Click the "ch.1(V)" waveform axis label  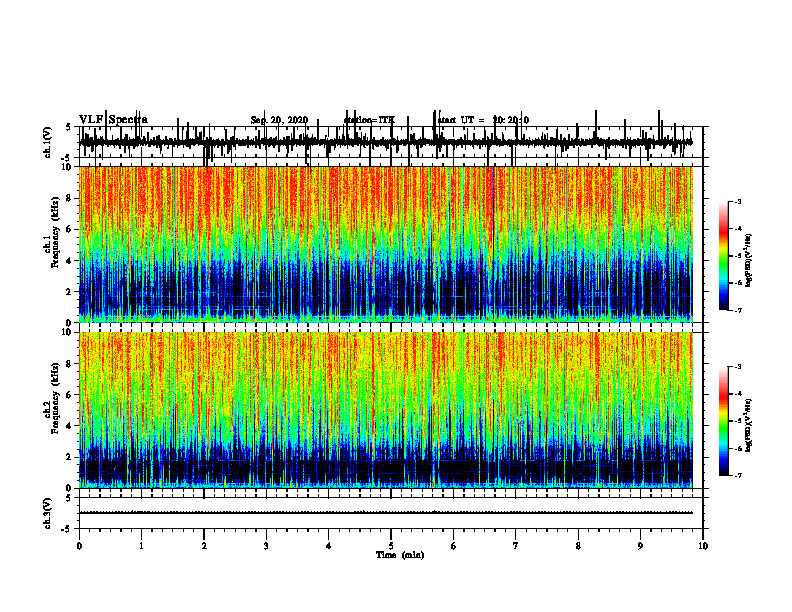point(47,142)
